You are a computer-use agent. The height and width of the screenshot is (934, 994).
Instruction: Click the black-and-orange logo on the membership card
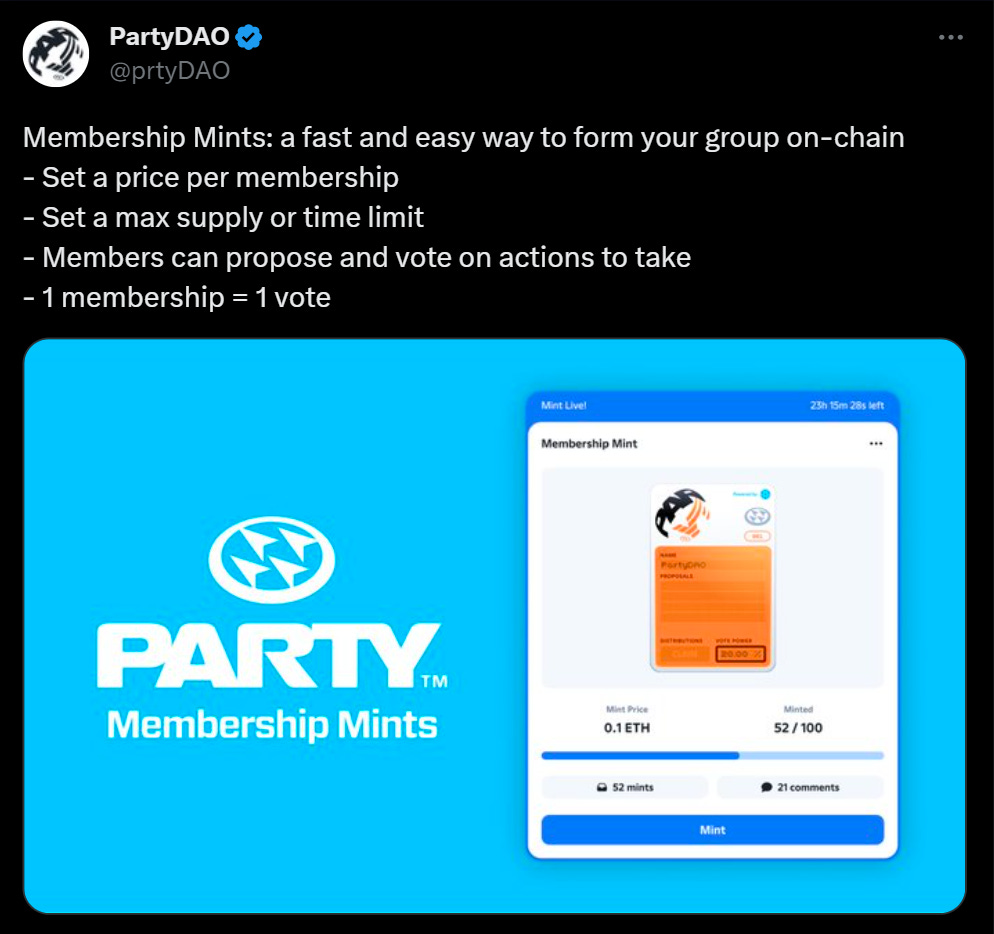pyautogui.click(x=683, y=516)
